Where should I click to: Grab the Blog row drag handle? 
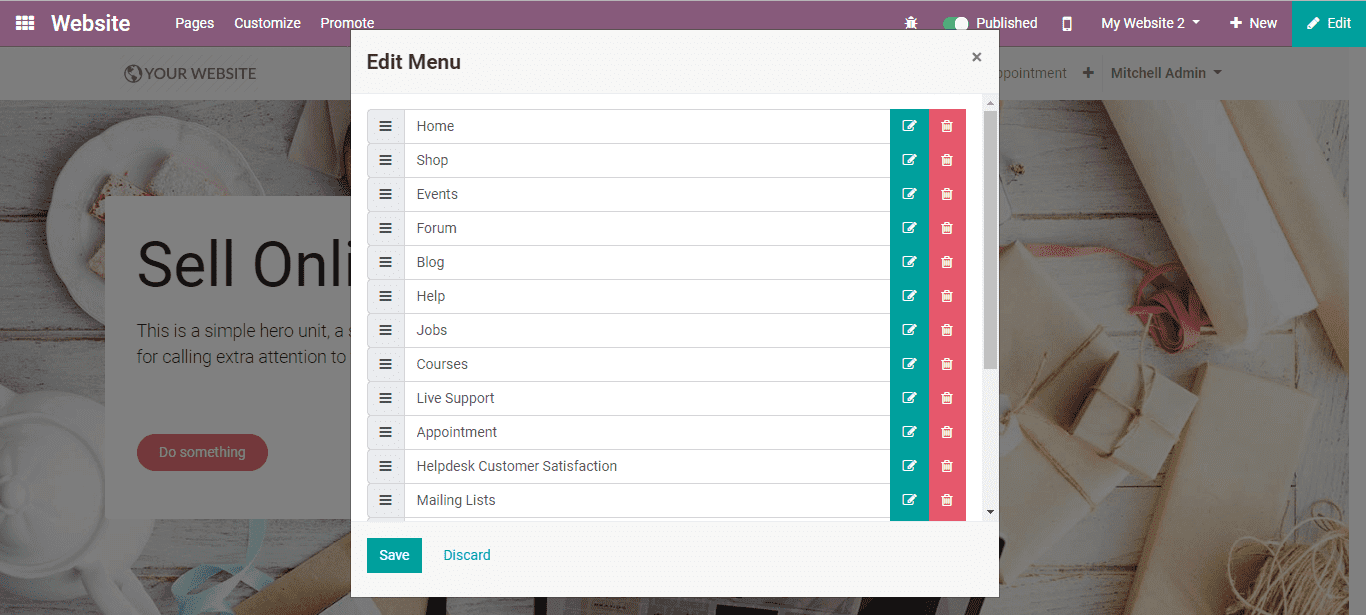click(386, 262)
